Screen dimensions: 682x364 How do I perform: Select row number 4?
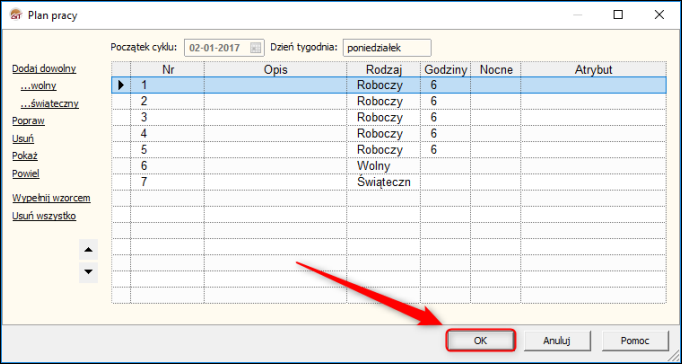388,133
